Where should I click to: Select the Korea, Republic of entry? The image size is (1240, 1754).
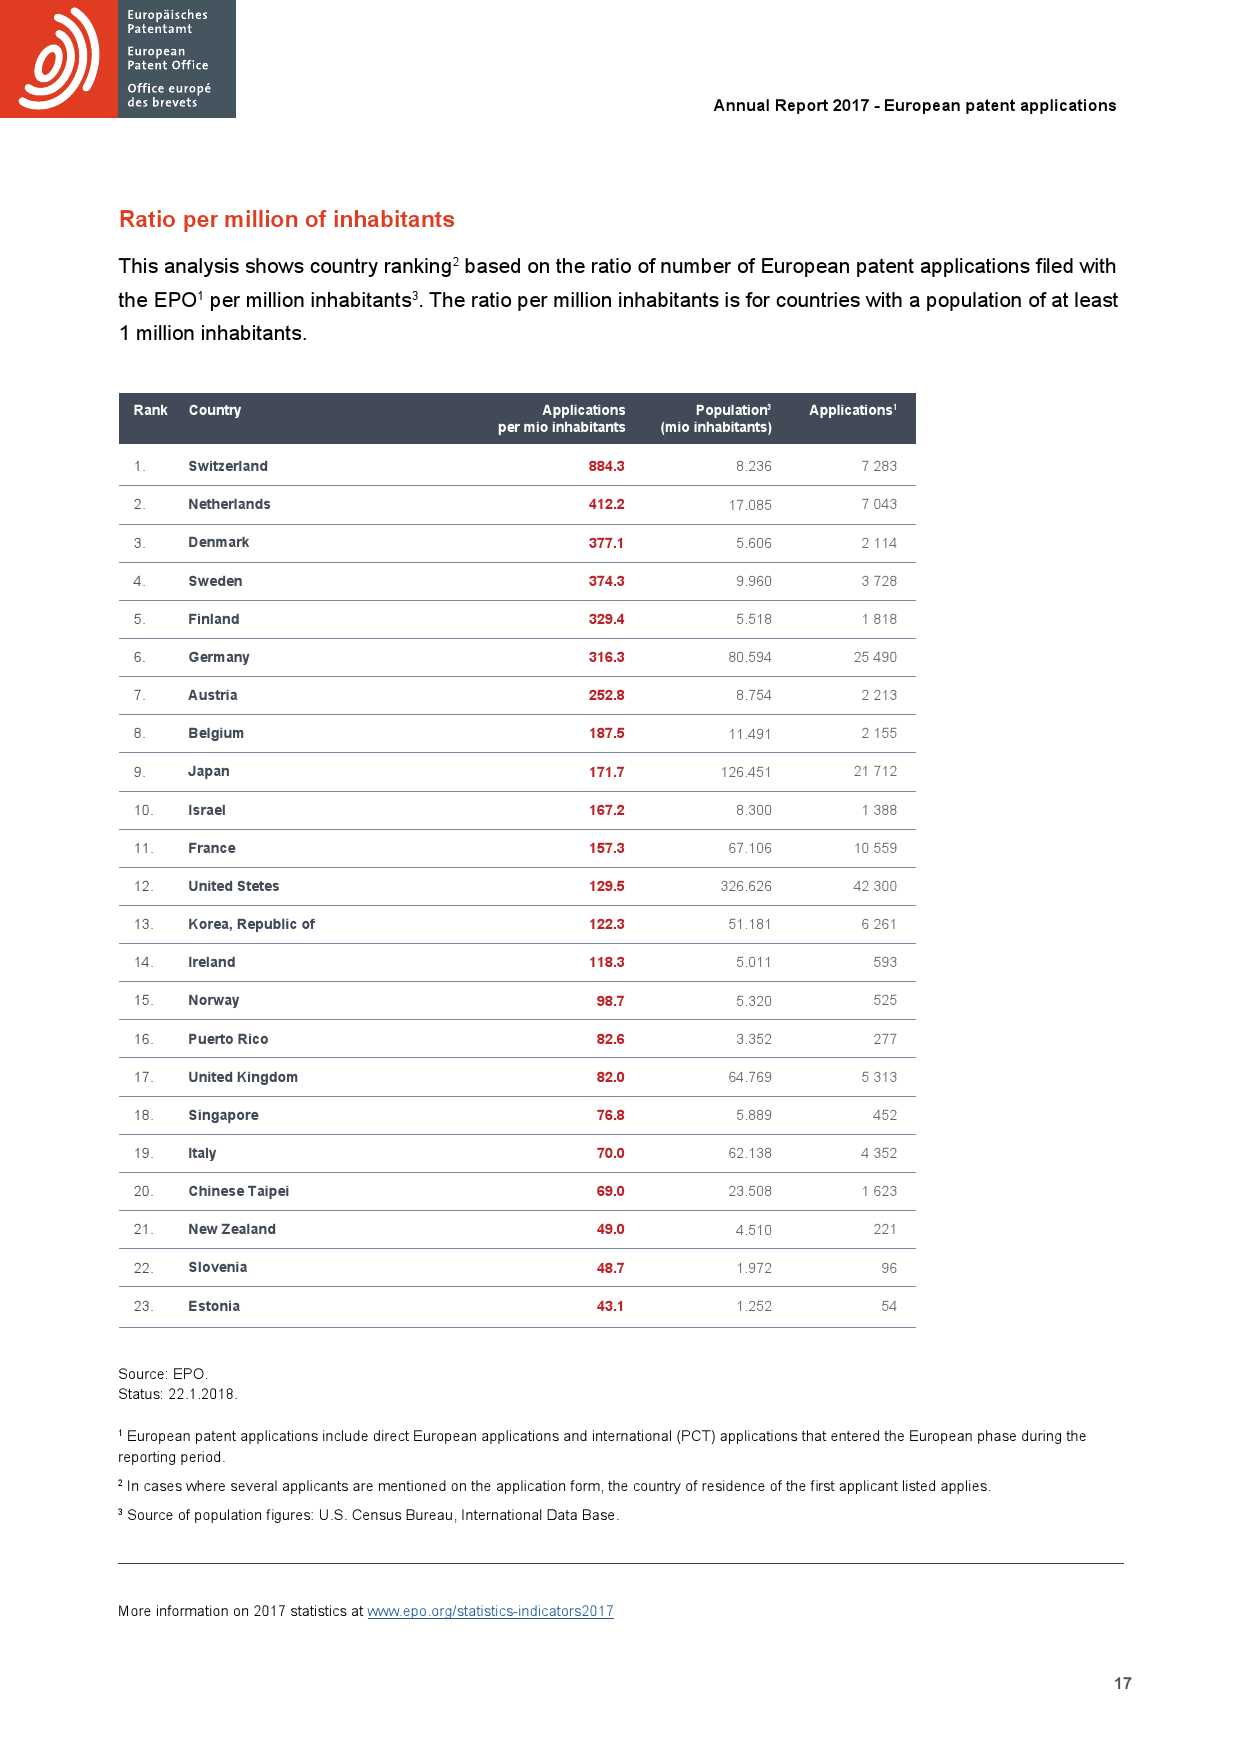252,924
